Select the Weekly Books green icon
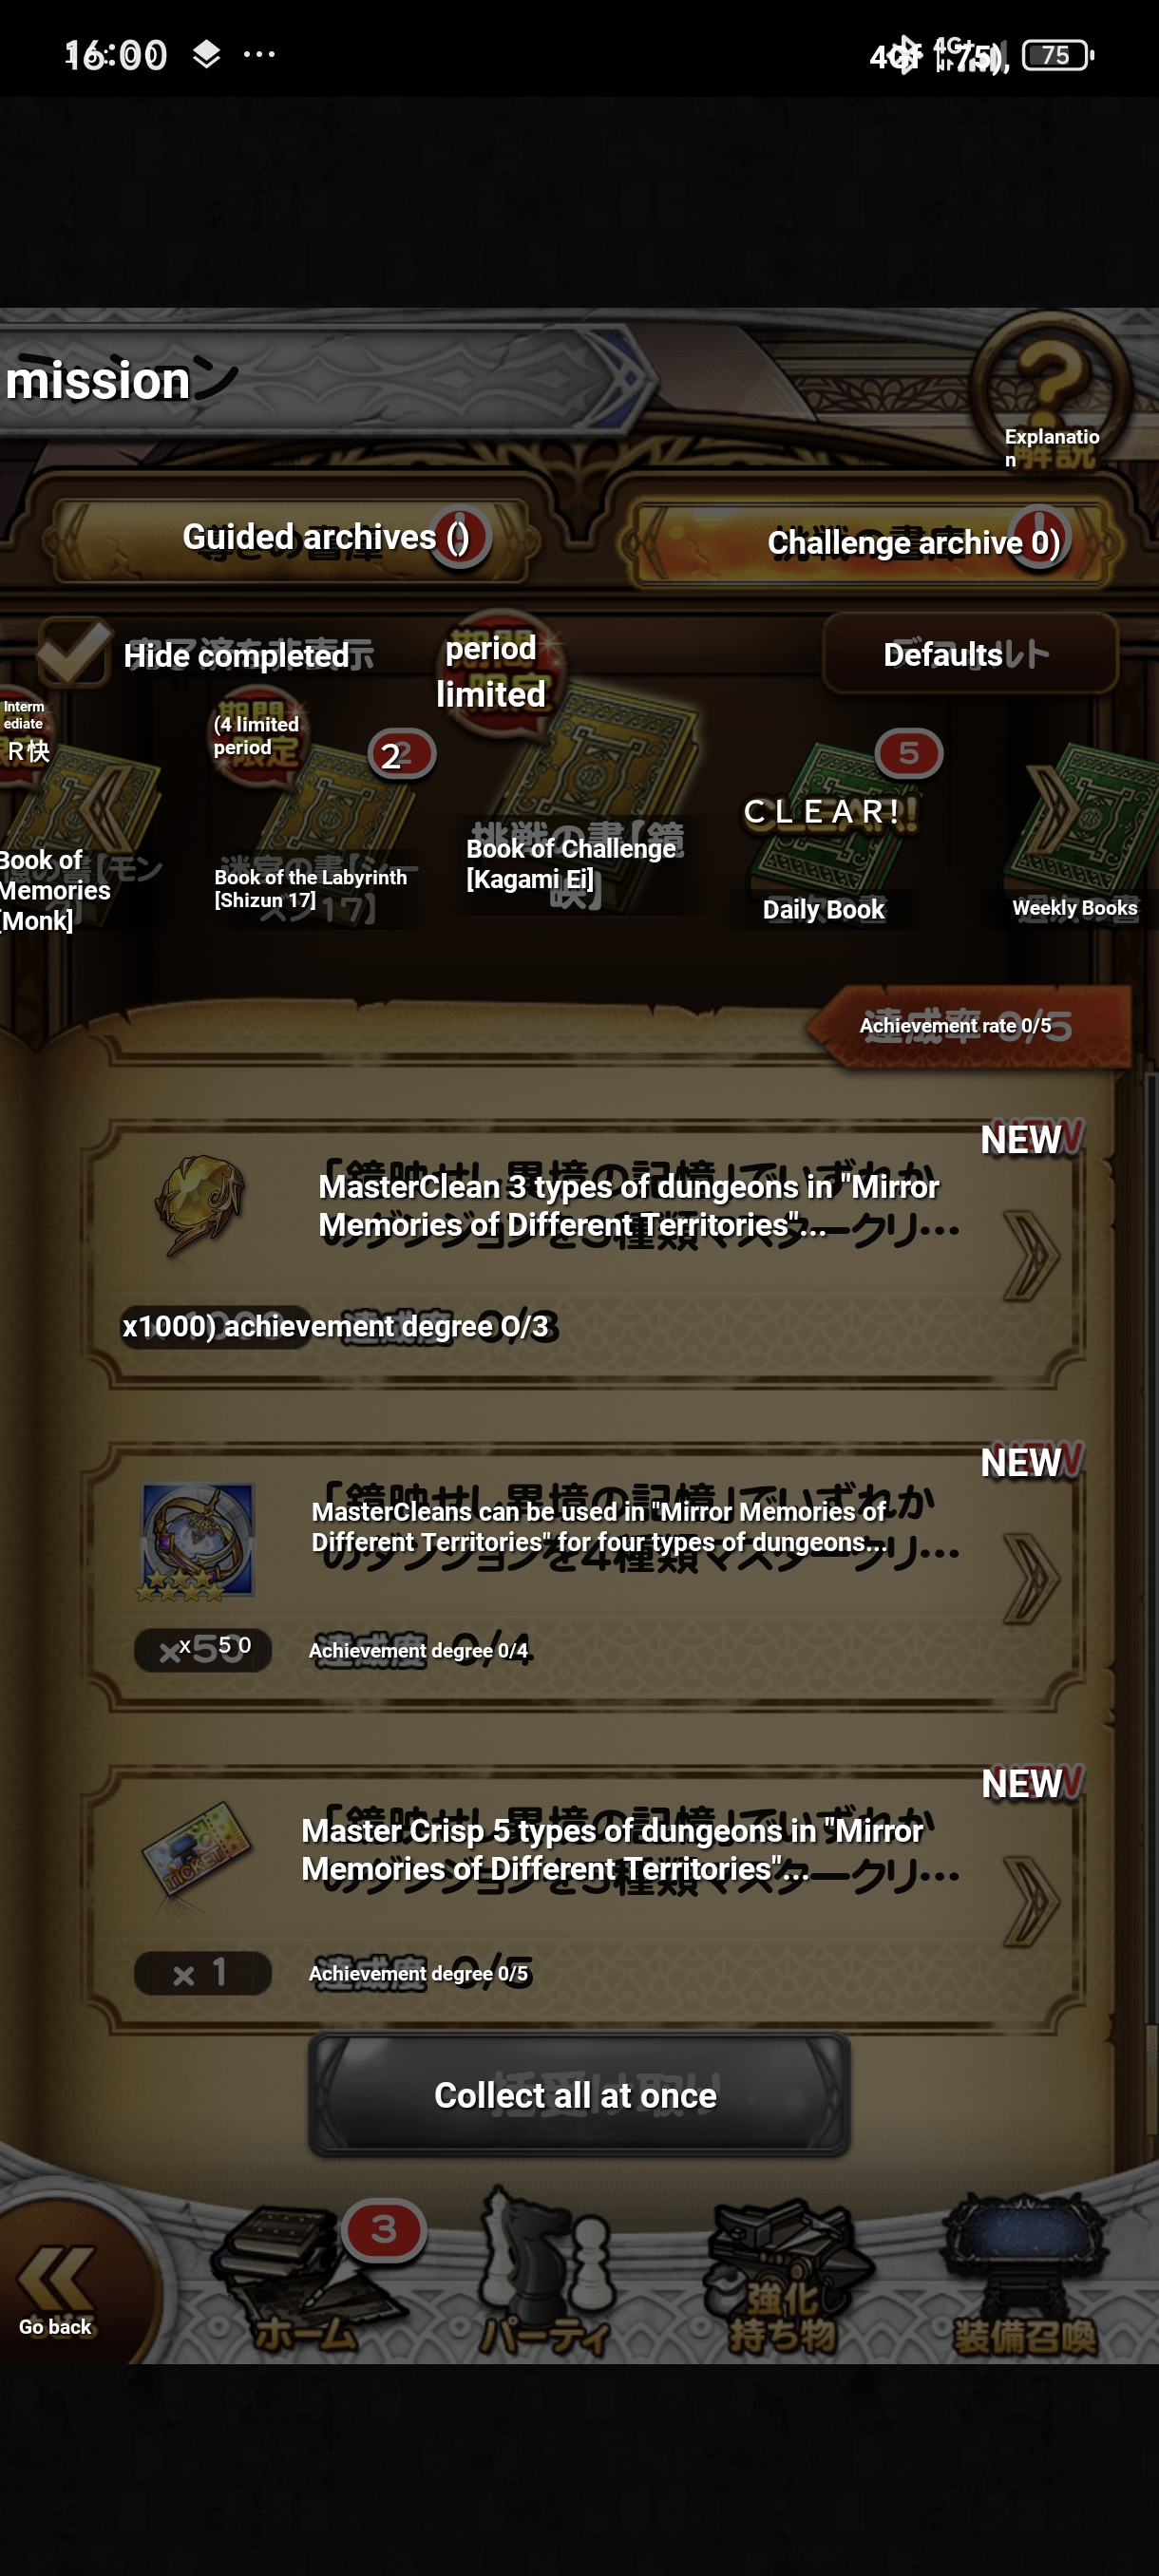This screenshot has width=1159, height=2576. coord(1077,831)
